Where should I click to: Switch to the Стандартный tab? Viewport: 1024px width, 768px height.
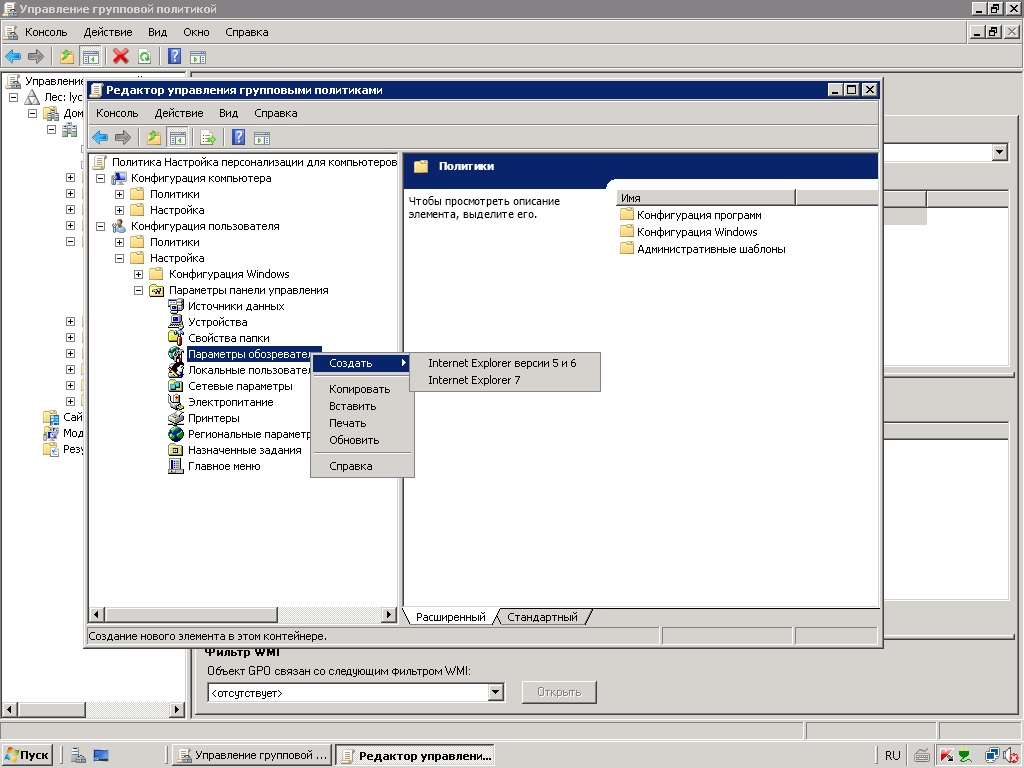pyautogui.click(x=542, y=617)
